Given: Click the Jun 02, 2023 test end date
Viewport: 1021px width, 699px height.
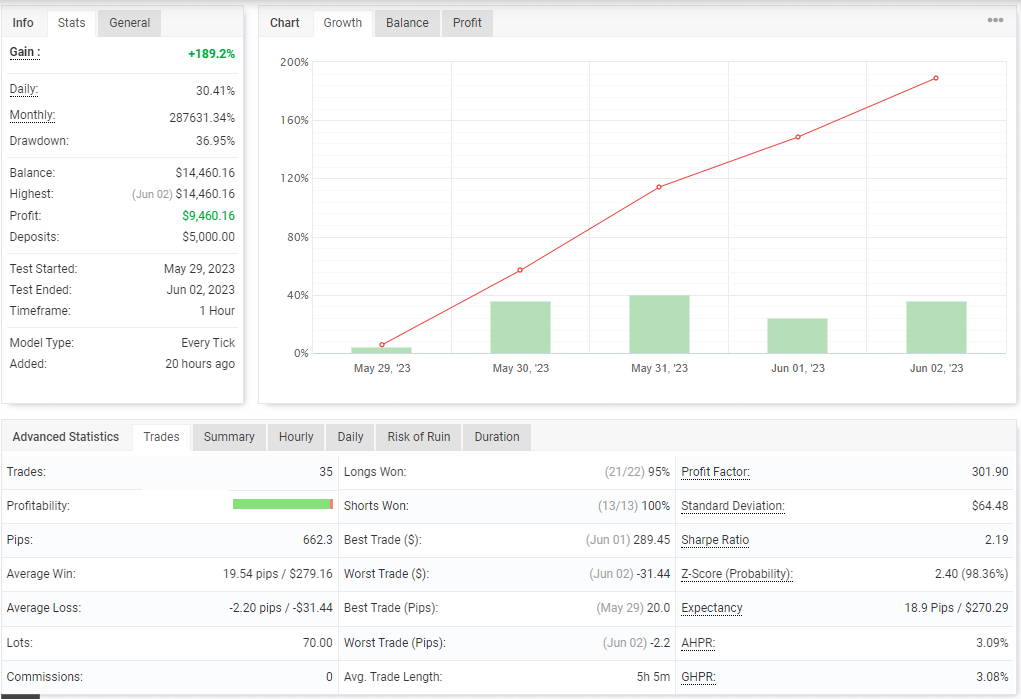Looking at the screenshot, I should [x=201, y=289].
